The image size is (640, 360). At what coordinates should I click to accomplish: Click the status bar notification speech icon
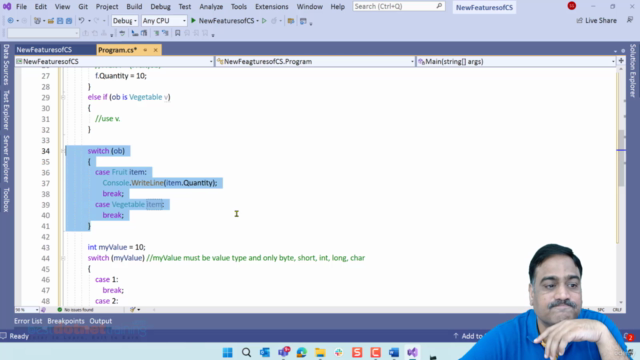[x=4, y=336]
